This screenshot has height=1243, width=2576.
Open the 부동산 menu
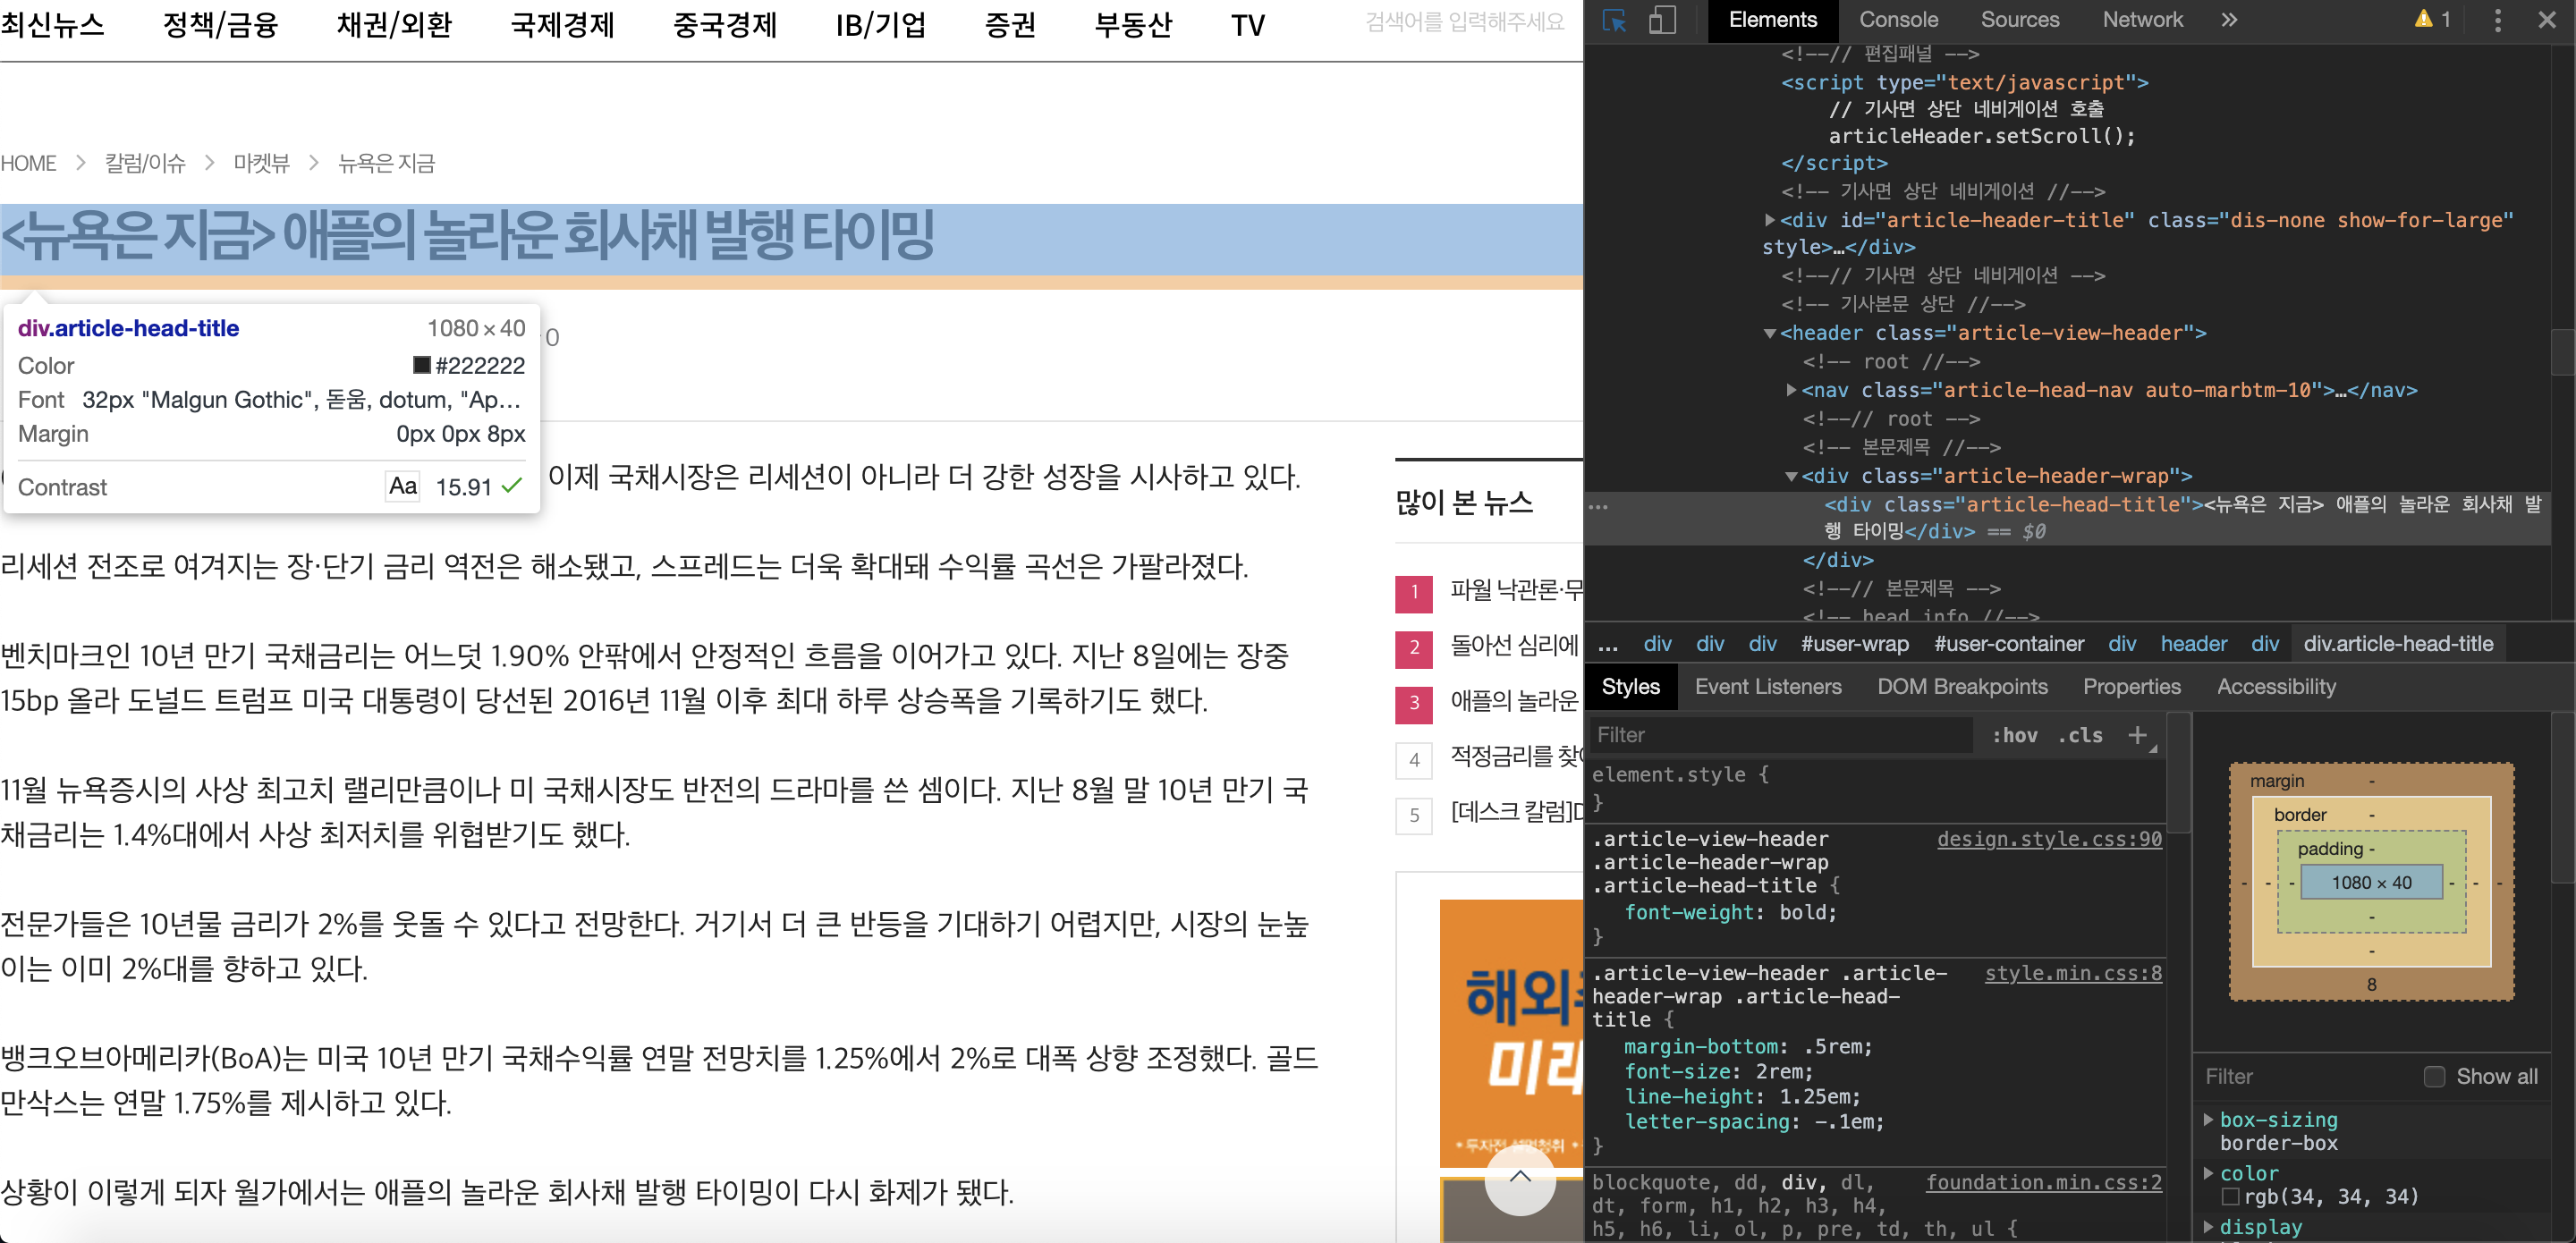tap(1133, 24)
